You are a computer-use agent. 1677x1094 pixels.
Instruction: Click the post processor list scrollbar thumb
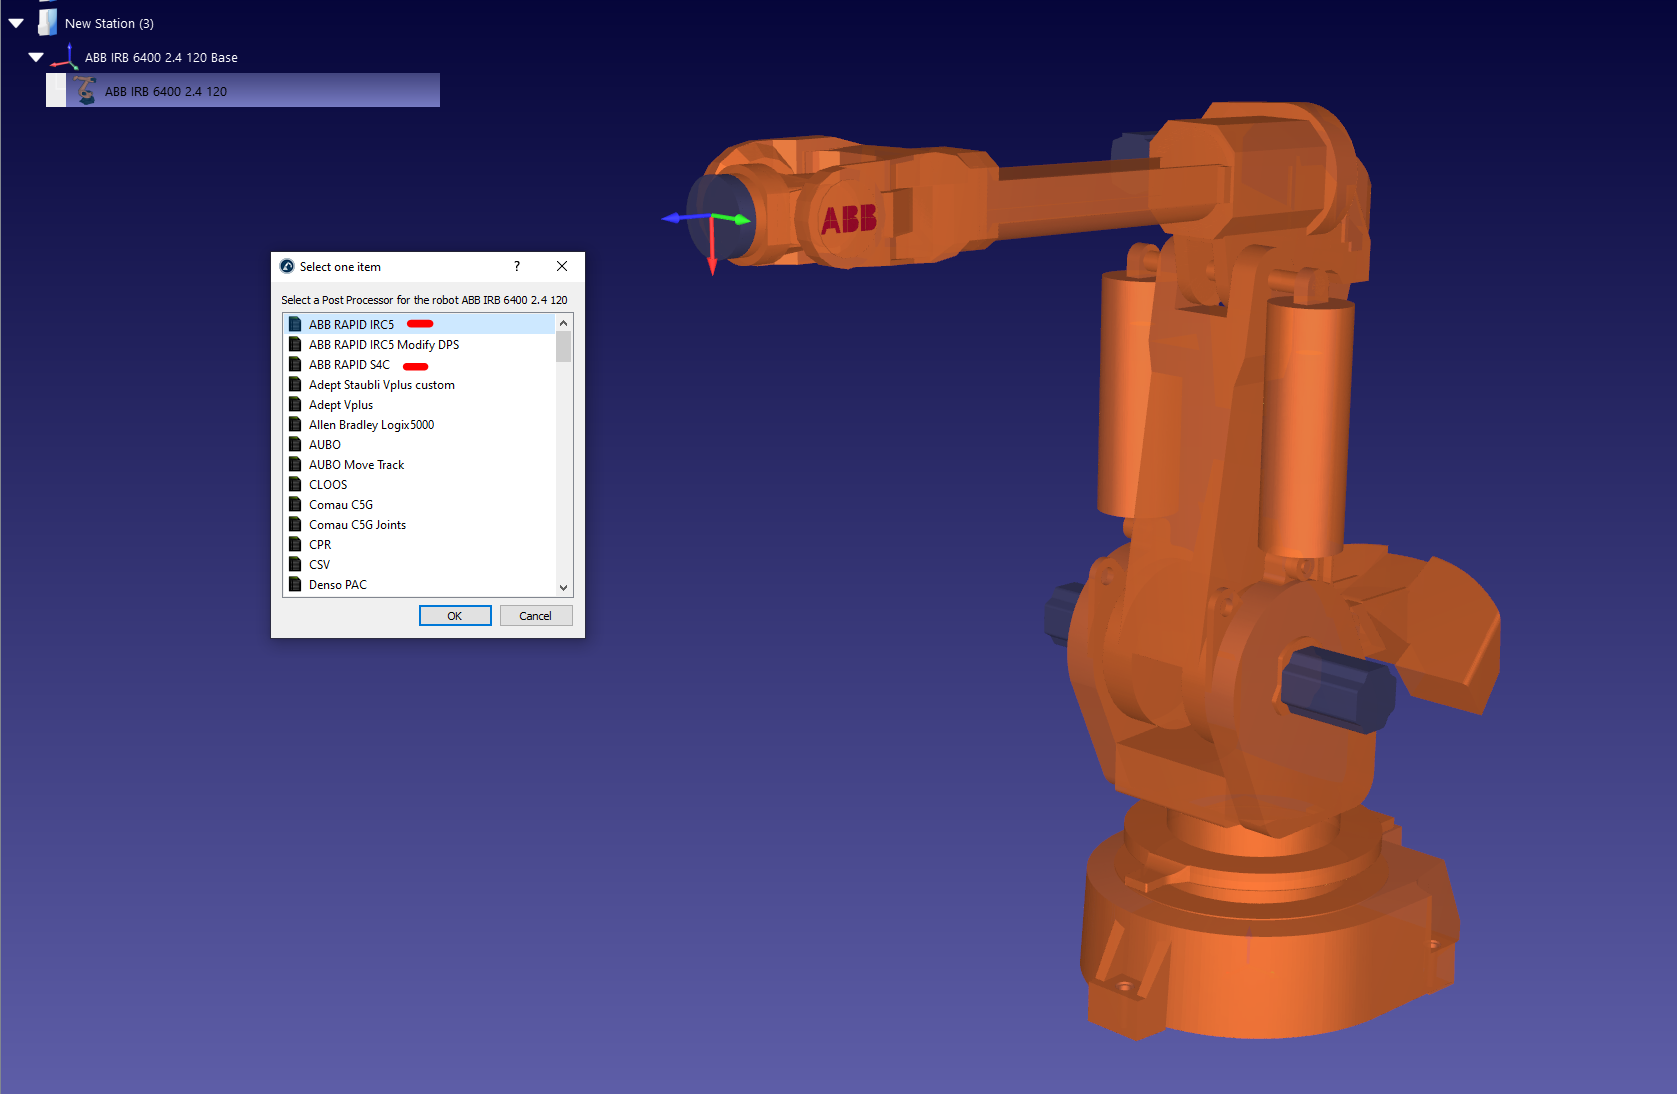point(564,348)
